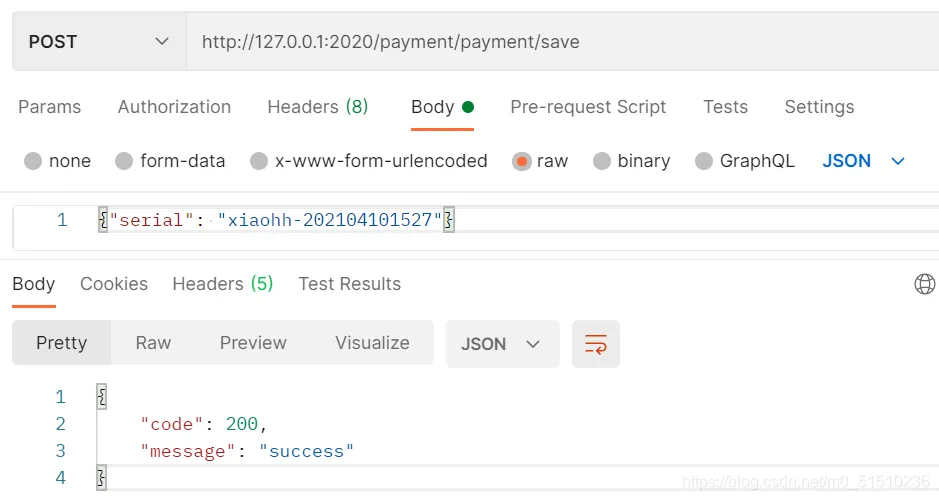Image resolution: width=939 pixels, height=500 pixels.
Task: Open the Authorization tab
Action: pos(174,107)
